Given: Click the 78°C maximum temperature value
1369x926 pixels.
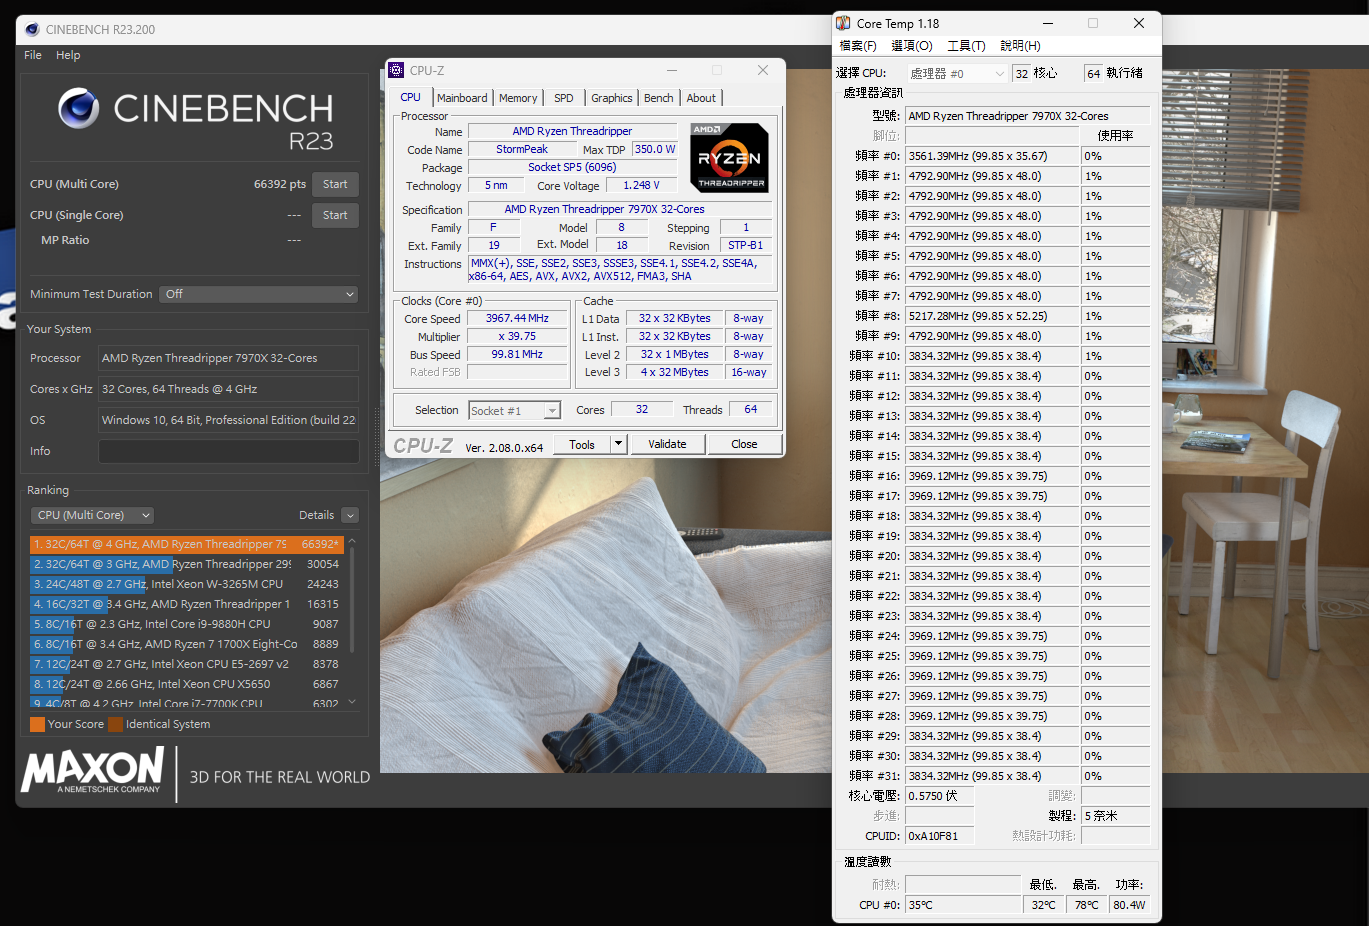Looking at the screenshot, I should coord(1087,905).
